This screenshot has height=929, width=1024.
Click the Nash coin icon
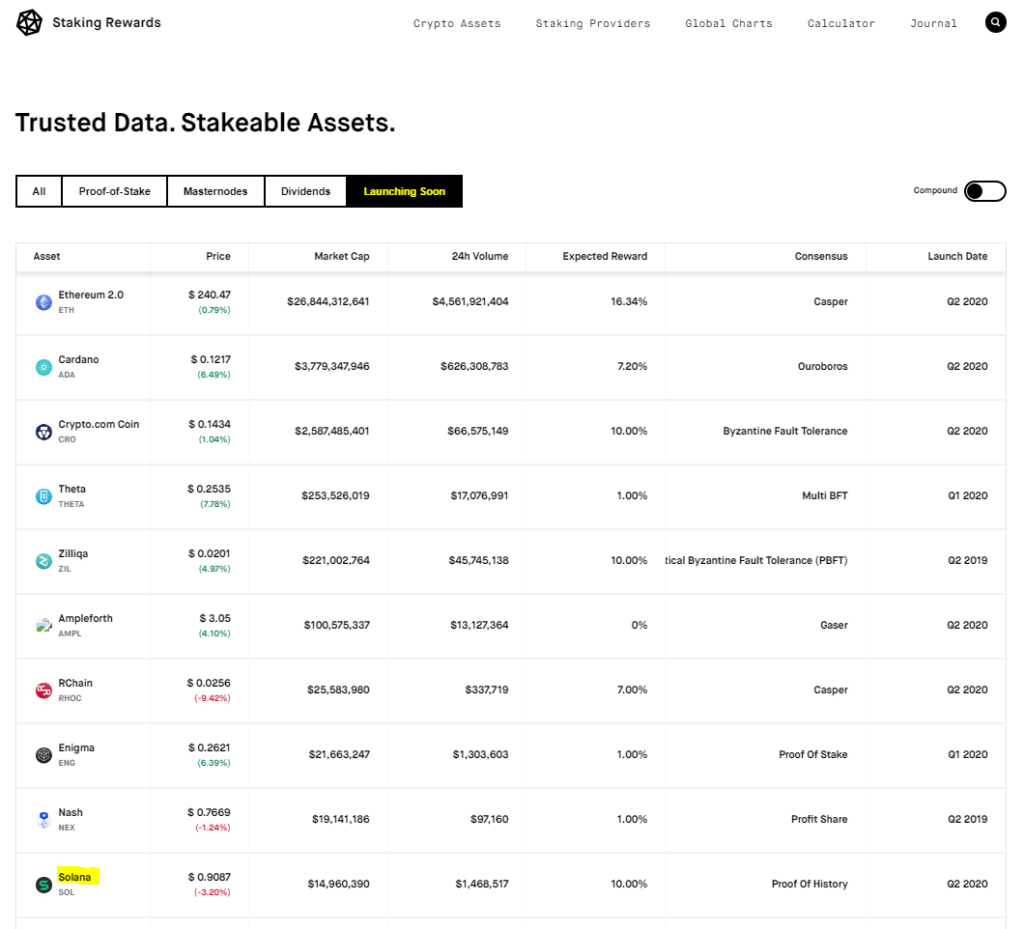tap(44, 819)
